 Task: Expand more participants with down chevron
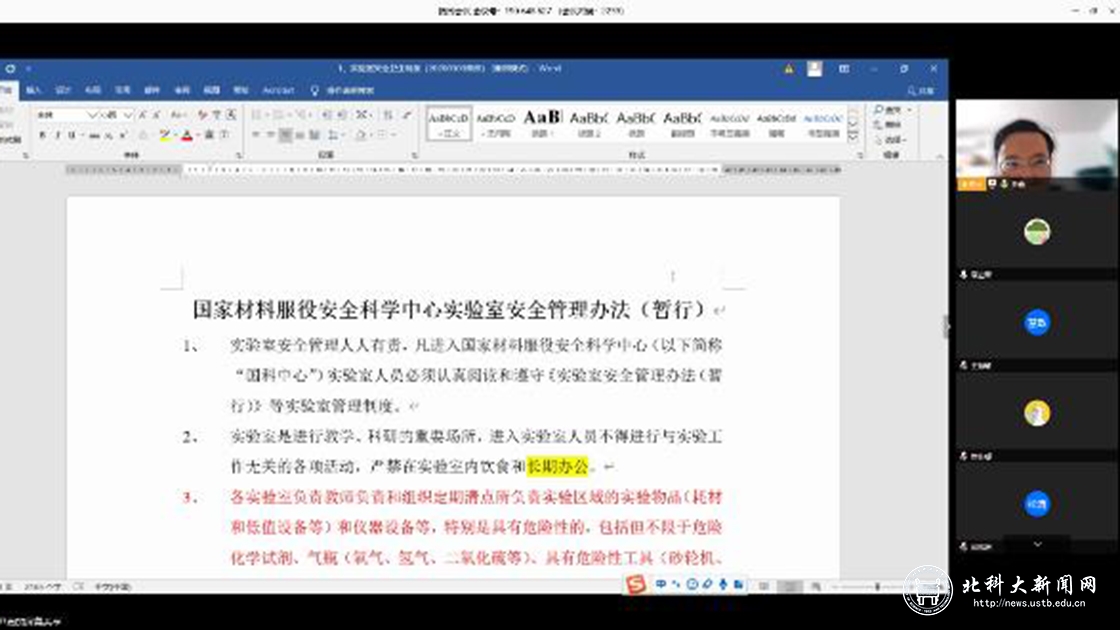tap(1037, 544)
